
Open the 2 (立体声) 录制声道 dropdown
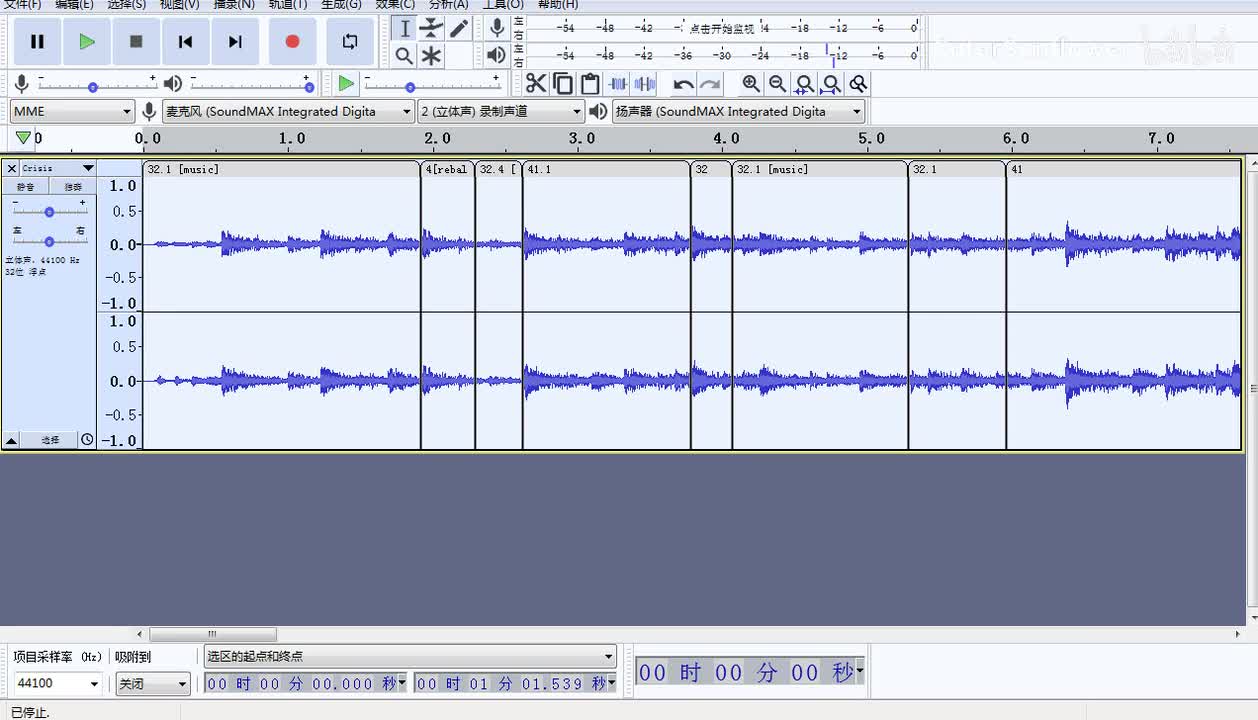[x=501, y=111]
